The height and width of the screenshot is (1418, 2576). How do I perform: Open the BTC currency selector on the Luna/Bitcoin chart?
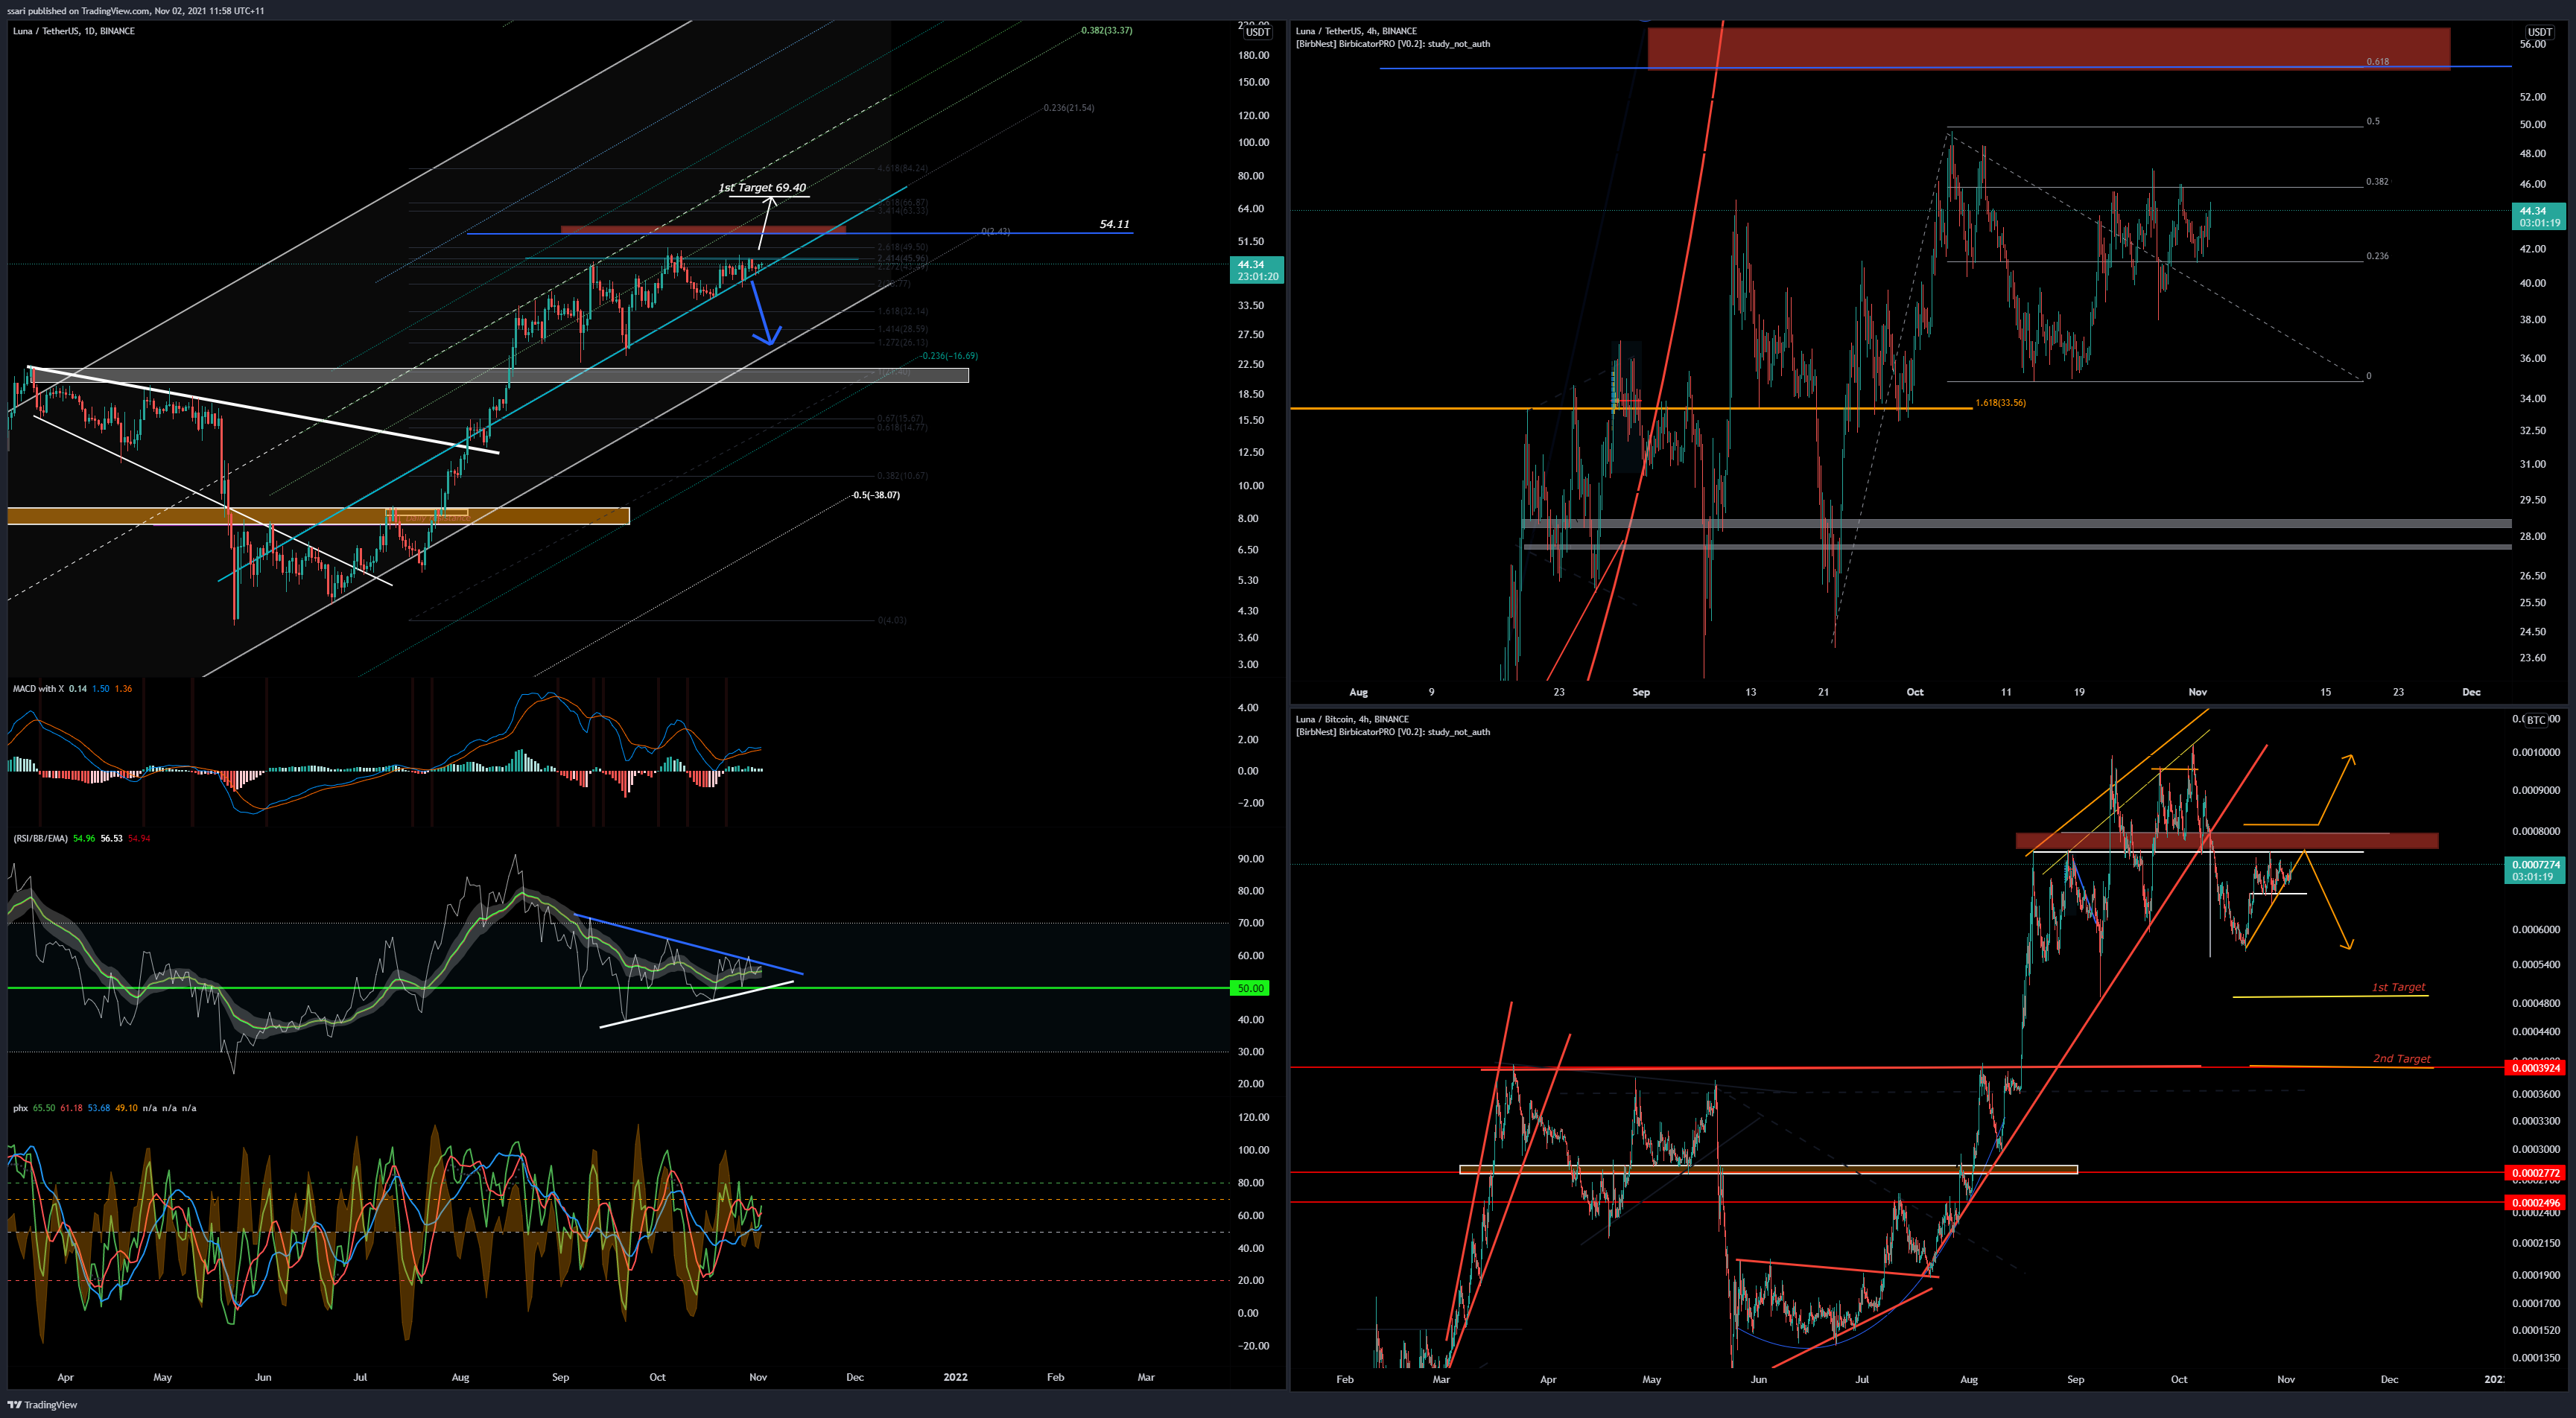2537,720
